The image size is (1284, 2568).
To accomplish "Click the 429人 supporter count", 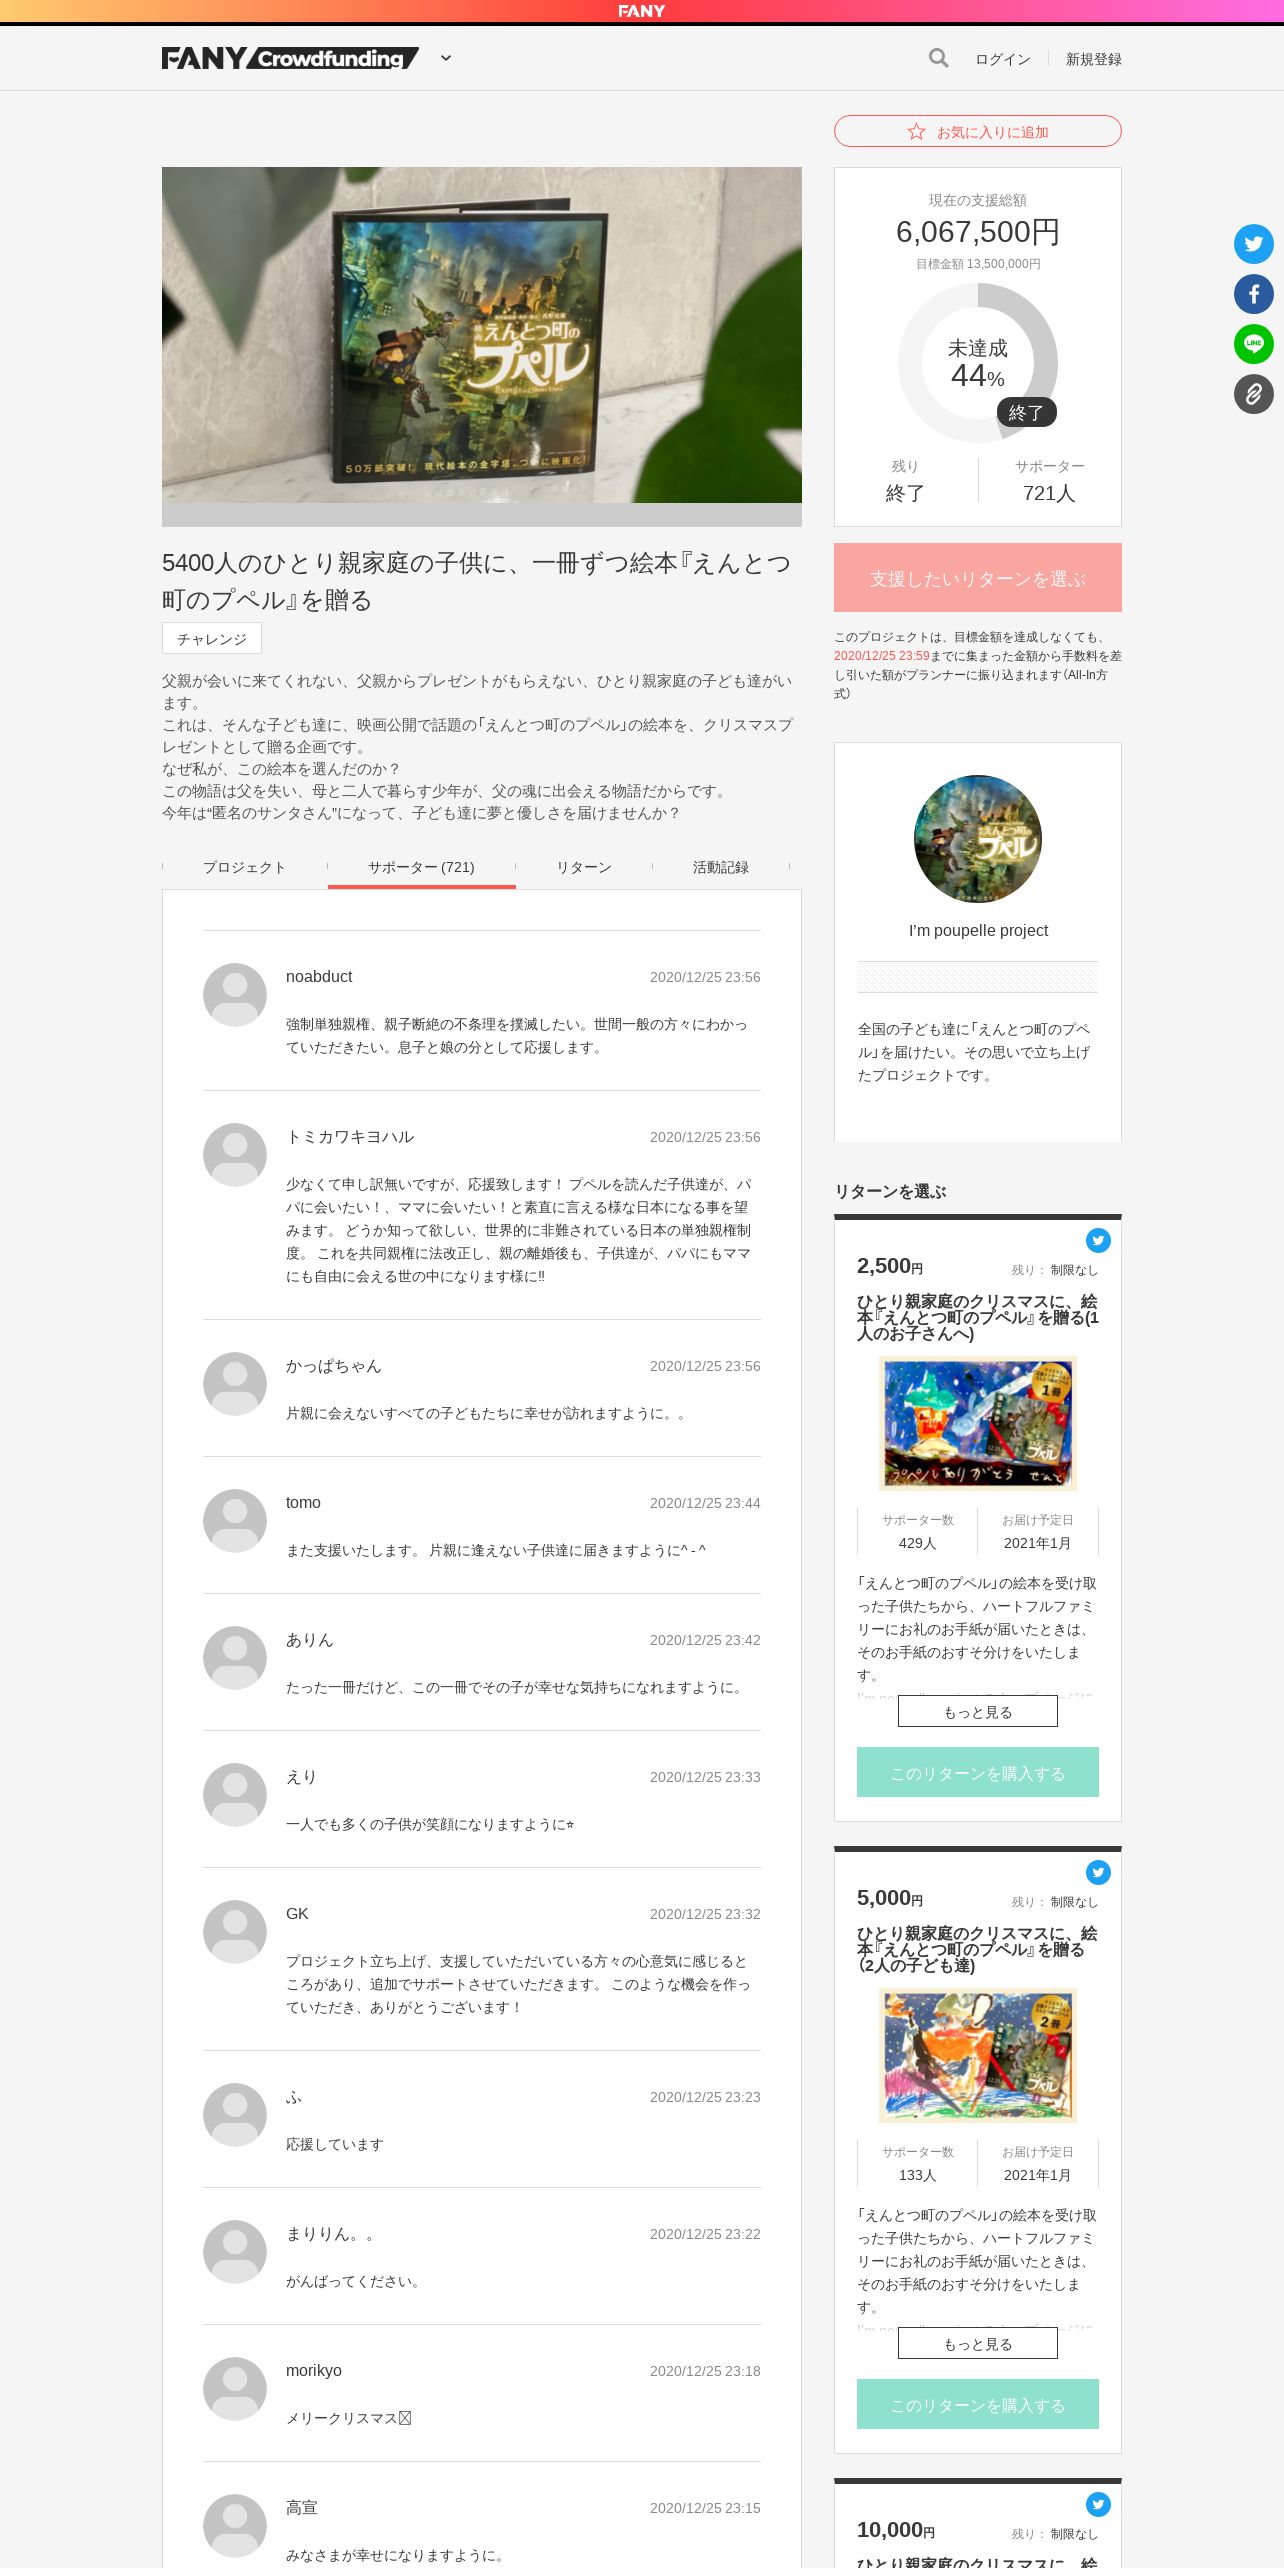I will coord(917,1543).
